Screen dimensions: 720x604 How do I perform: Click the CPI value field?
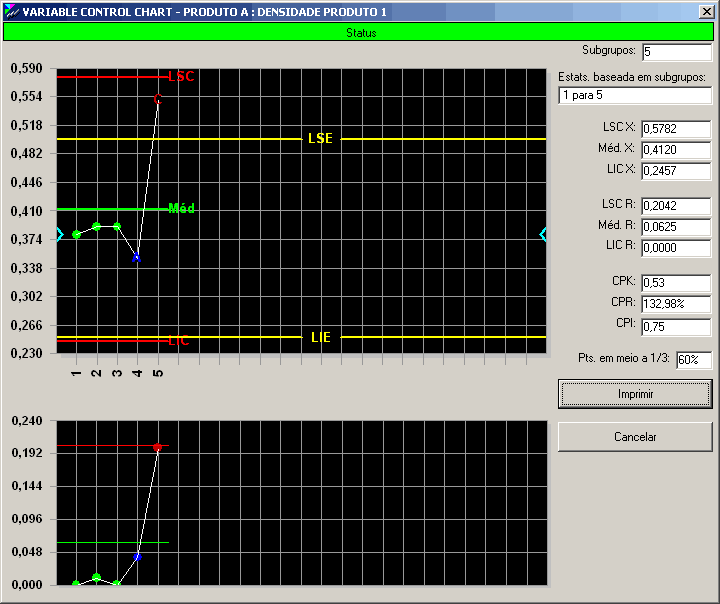[675, 326]
